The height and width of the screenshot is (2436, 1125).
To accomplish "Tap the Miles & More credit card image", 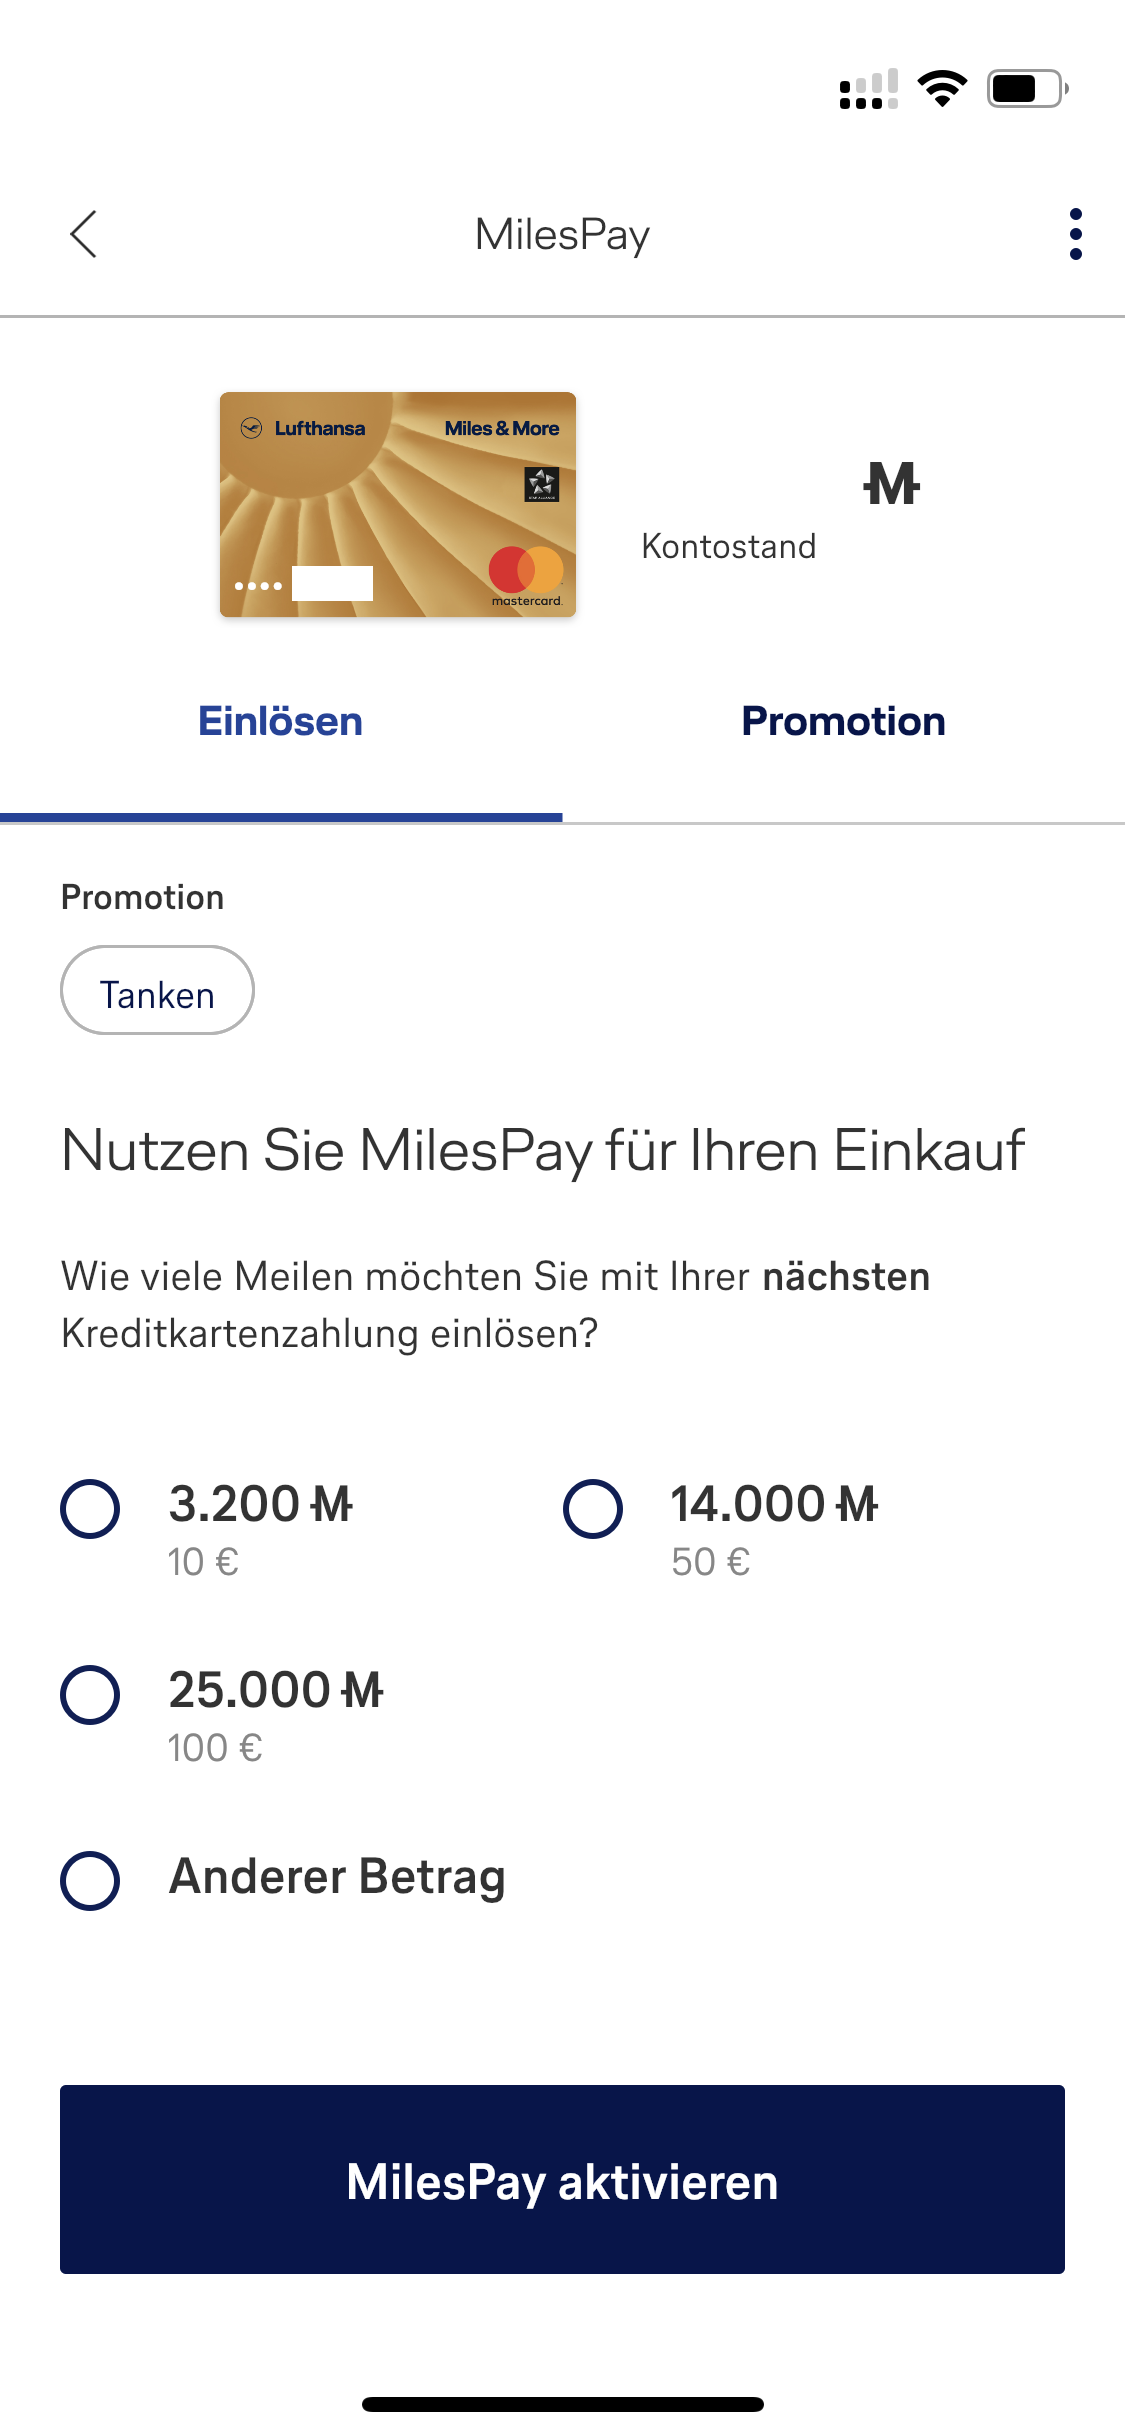I will pyautogui.click(x=397, y=504).
